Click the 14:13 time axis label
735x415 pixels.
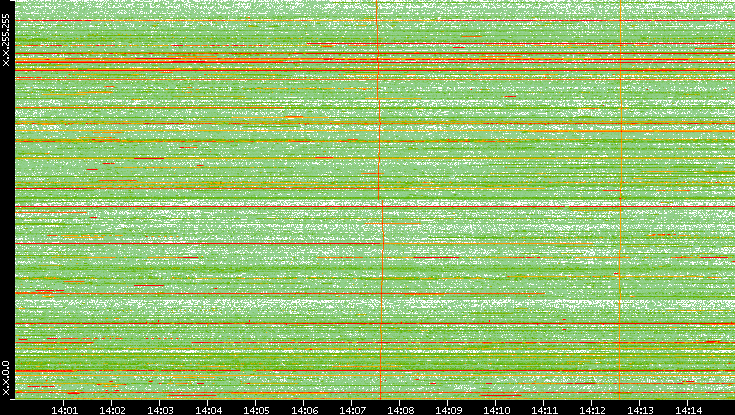(x=641, y=410)
